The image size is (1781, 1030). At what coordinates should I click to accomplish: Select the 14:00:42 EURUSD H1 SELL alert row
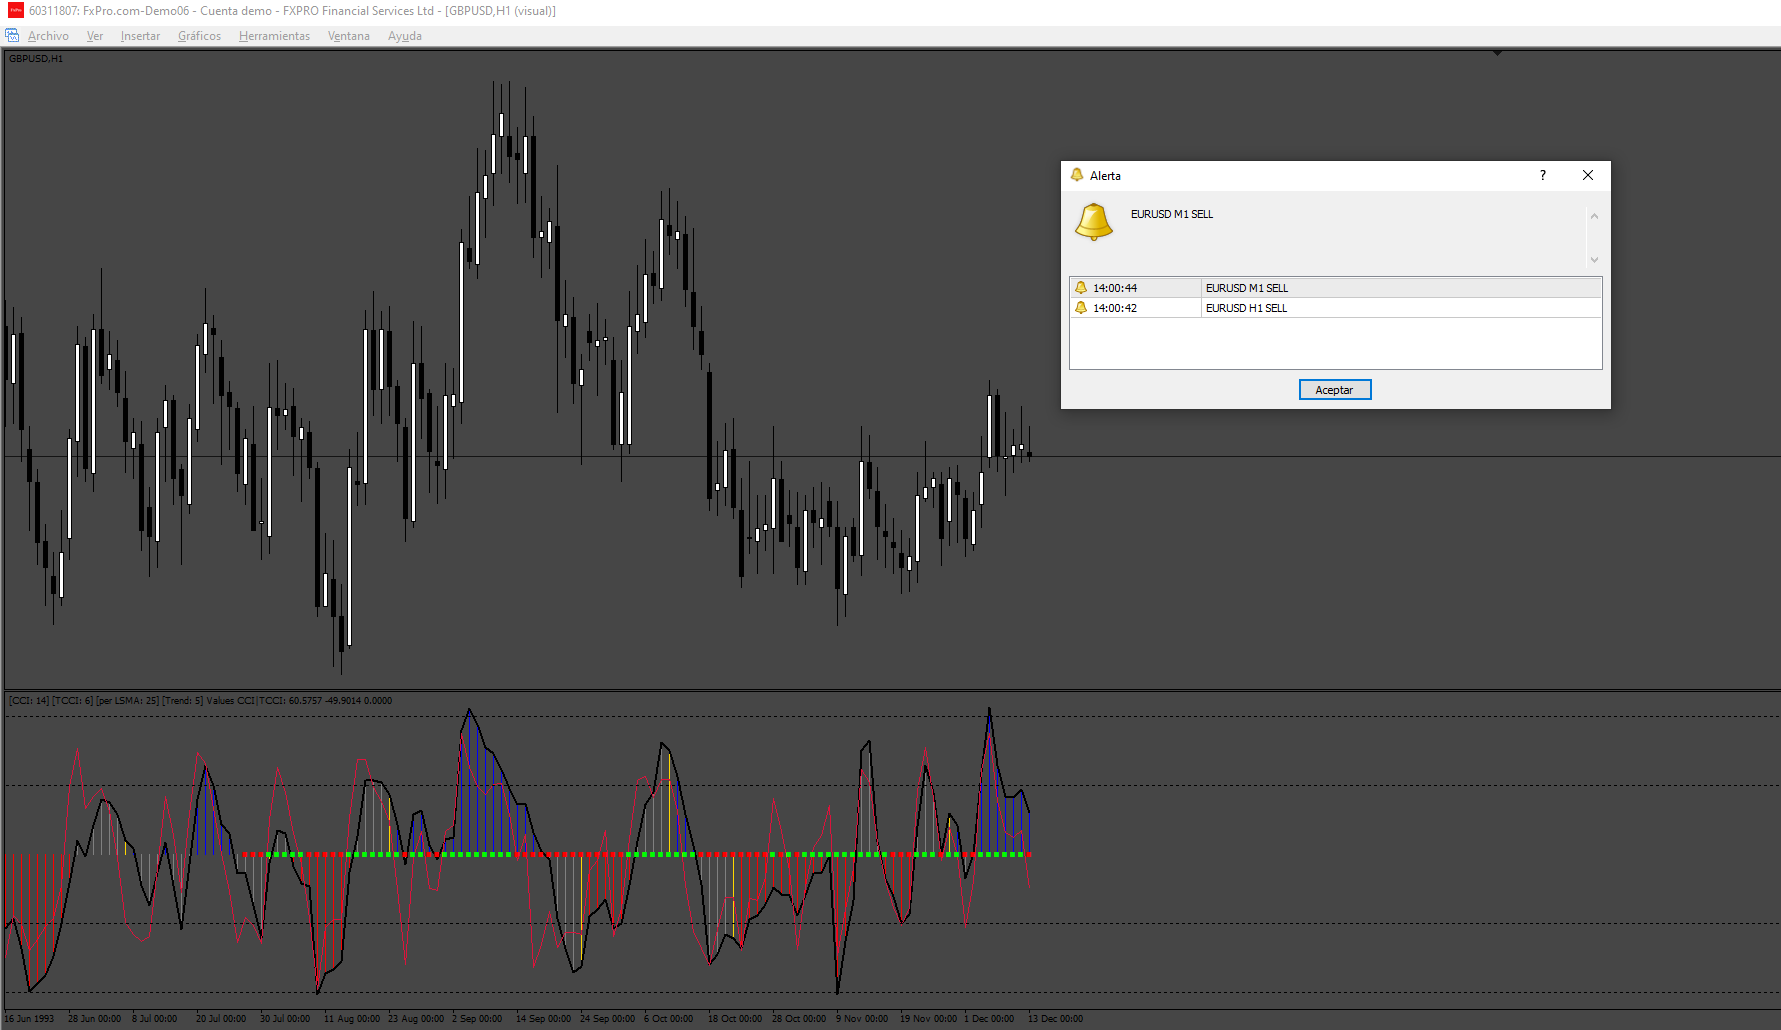1335,308
